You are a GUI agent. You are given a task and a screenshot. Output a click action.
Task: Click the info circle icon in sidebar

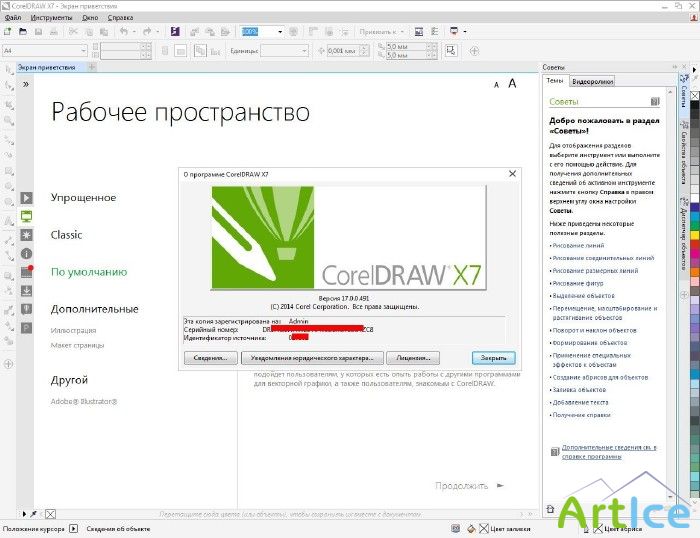point(26,254)
